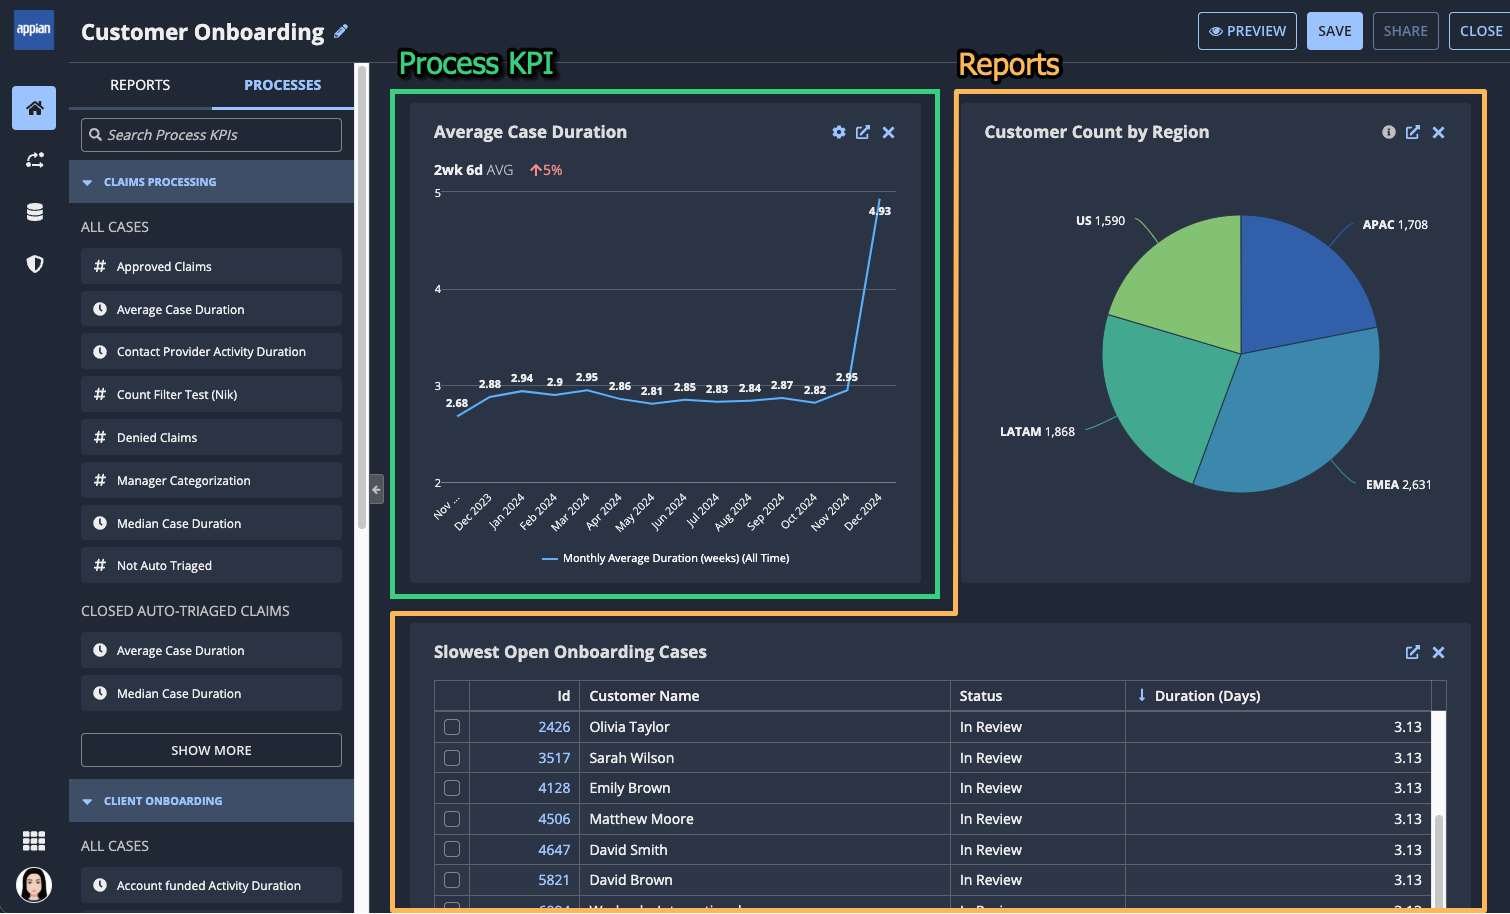Click the Save button
This screenshot has height=914, width=1510.
click(x=1335, y=31)
